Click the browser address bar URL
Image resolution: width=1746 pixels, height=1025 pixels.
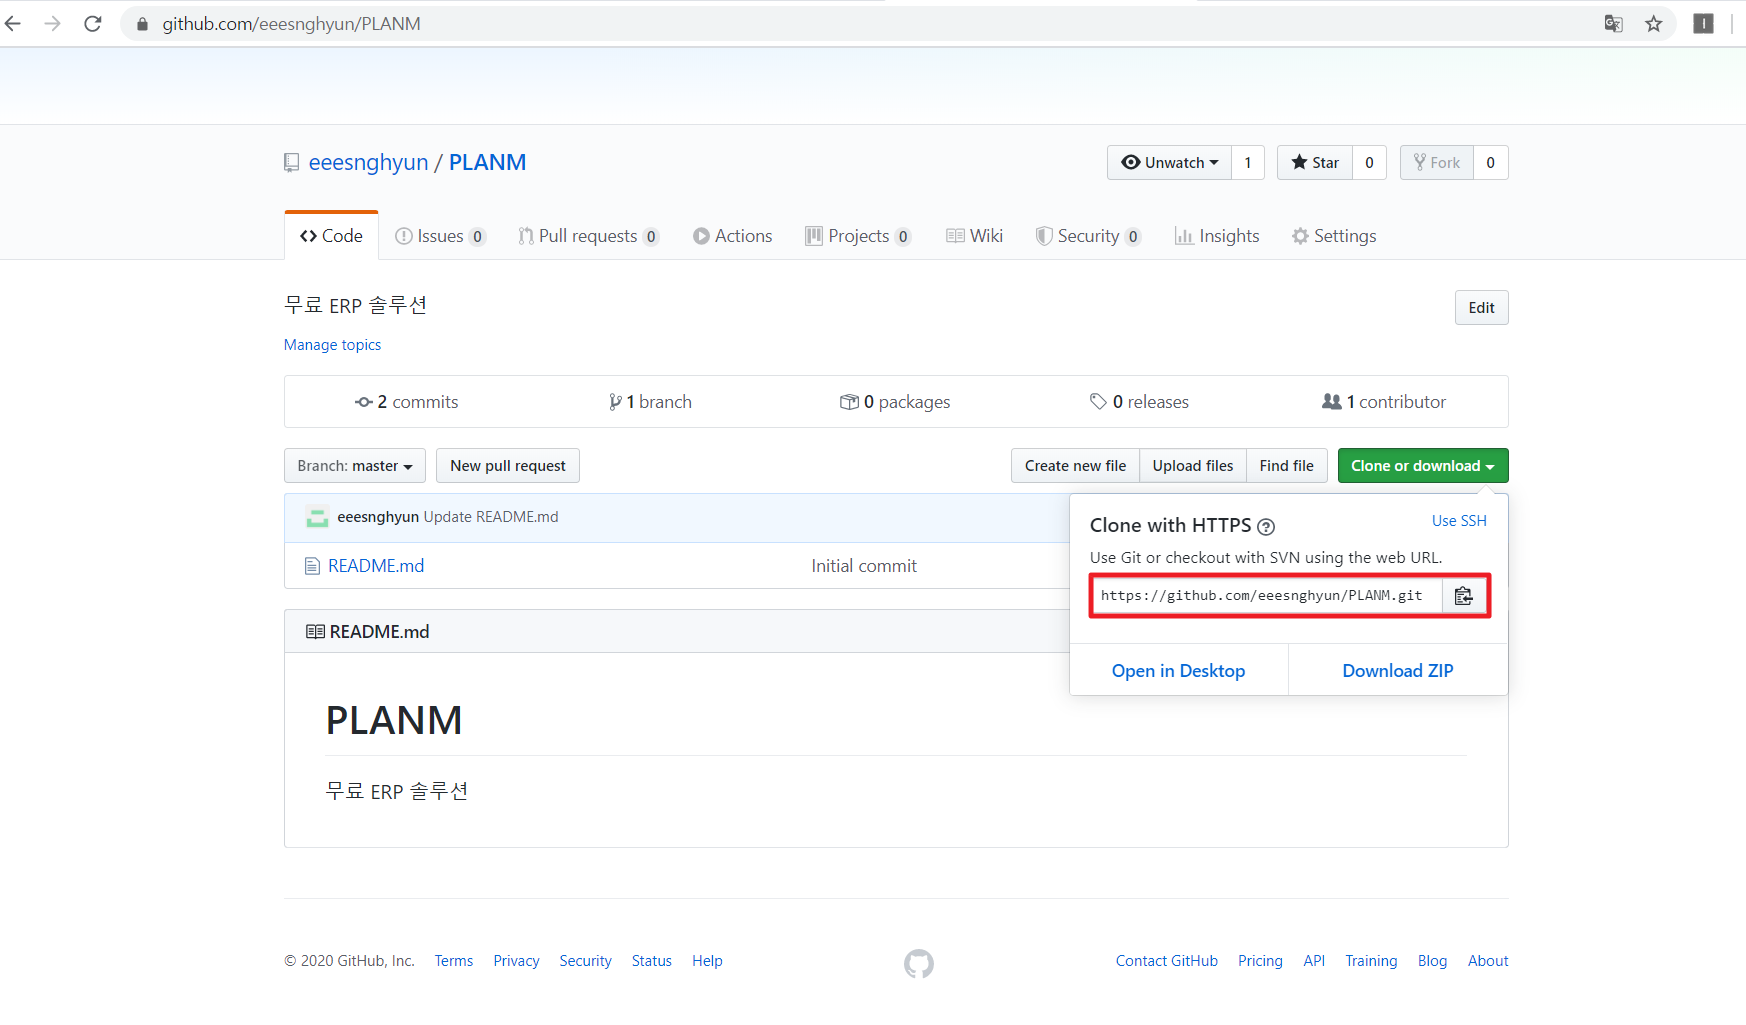point(291,24)
